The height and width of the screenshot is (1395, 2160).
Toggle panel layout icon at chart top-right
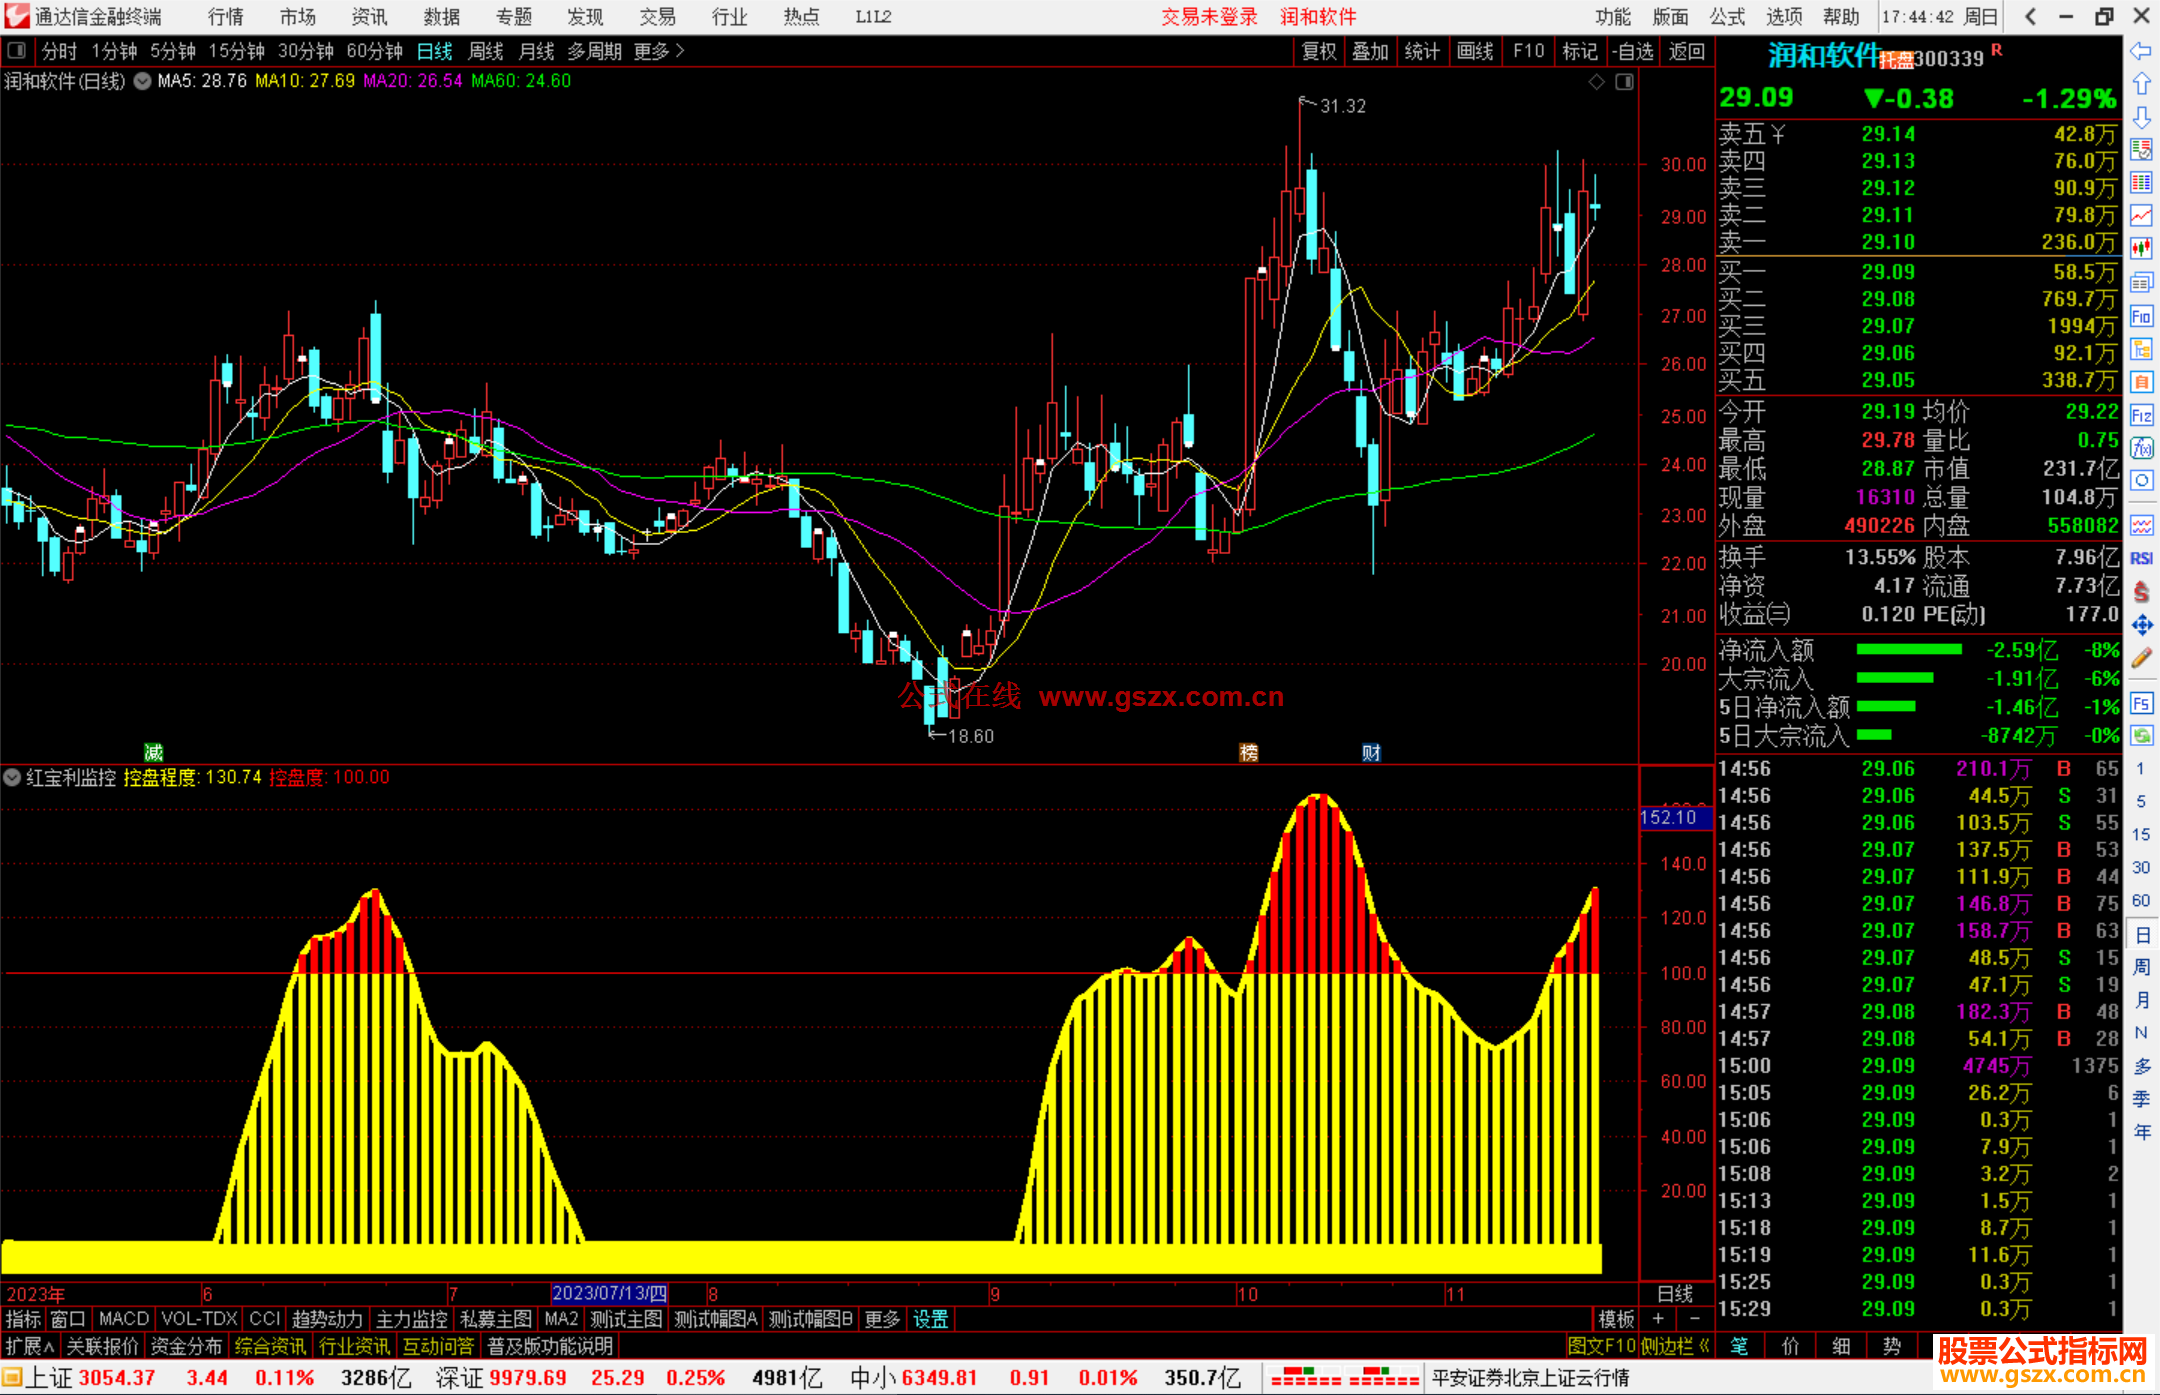point(1624,81)
